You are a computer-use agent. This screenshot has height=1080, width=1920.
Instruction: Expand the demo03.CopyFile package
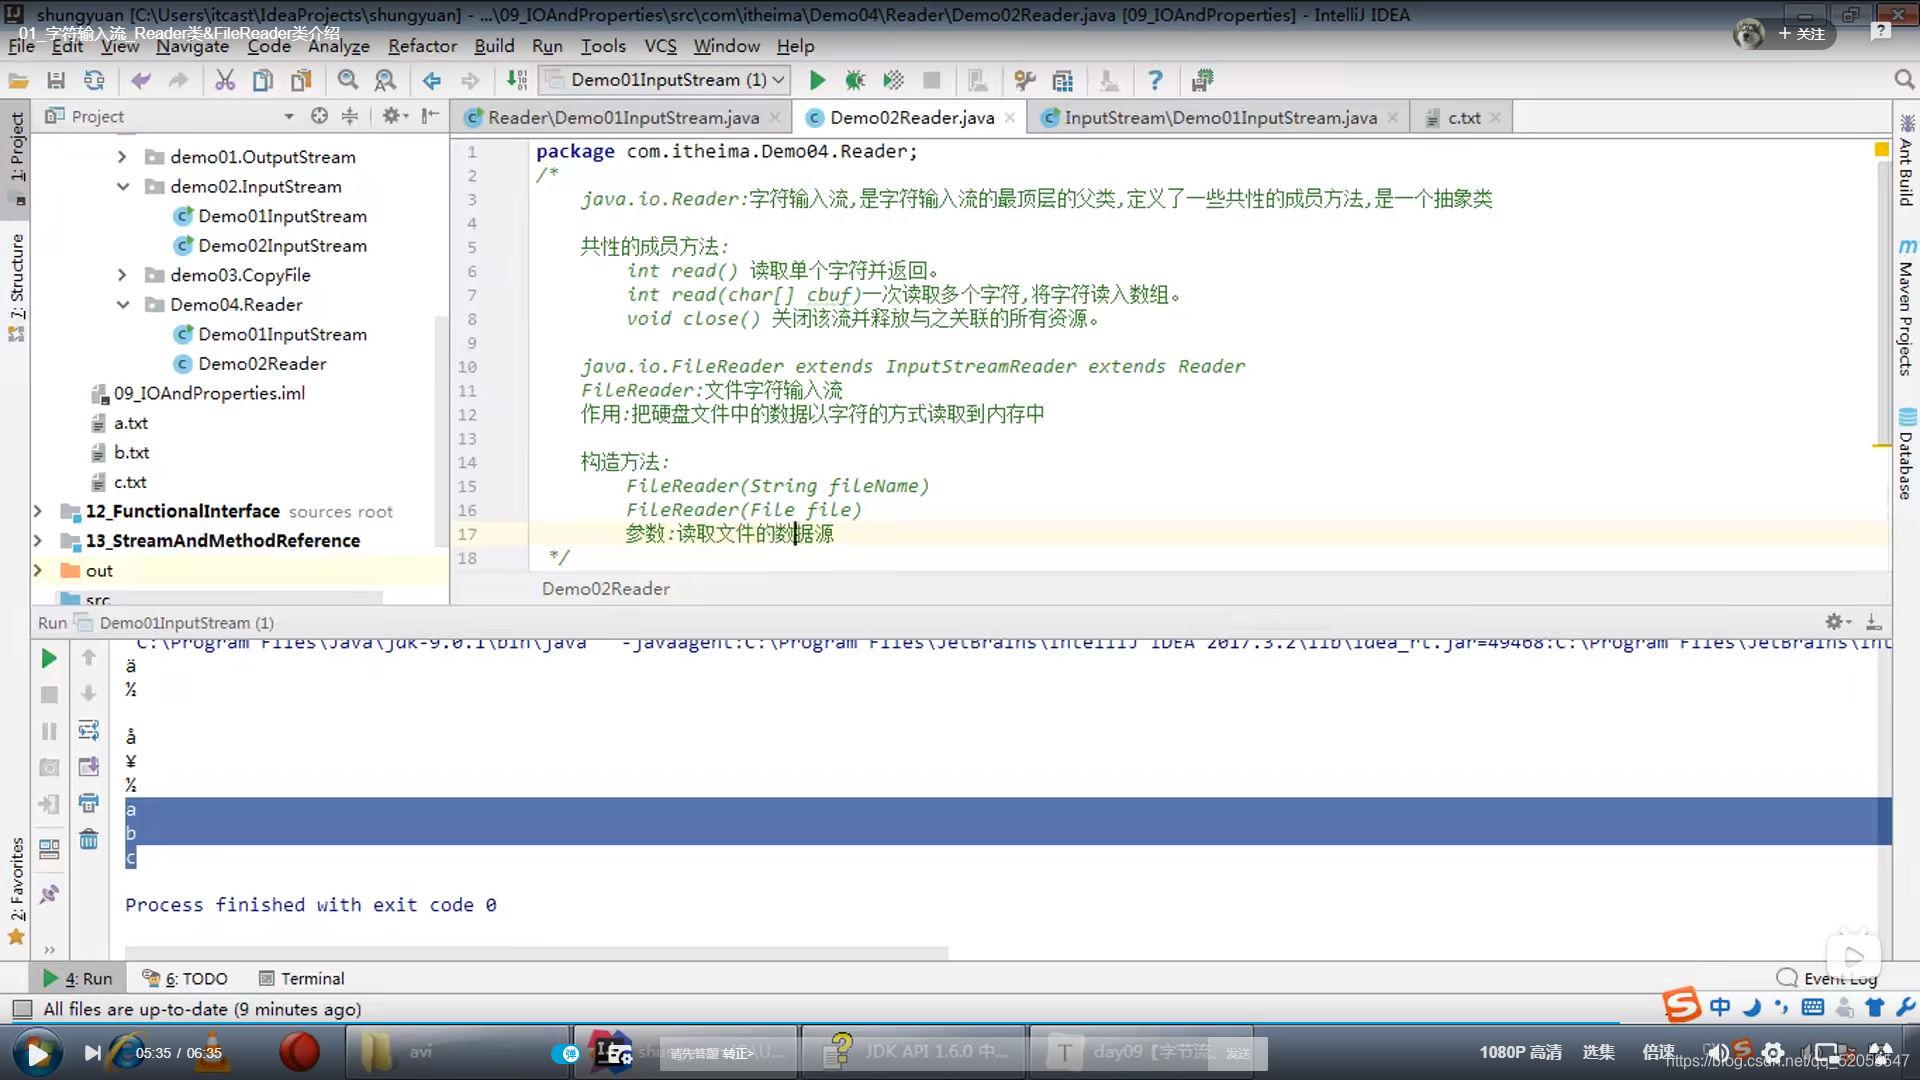[x=122, y=275]
